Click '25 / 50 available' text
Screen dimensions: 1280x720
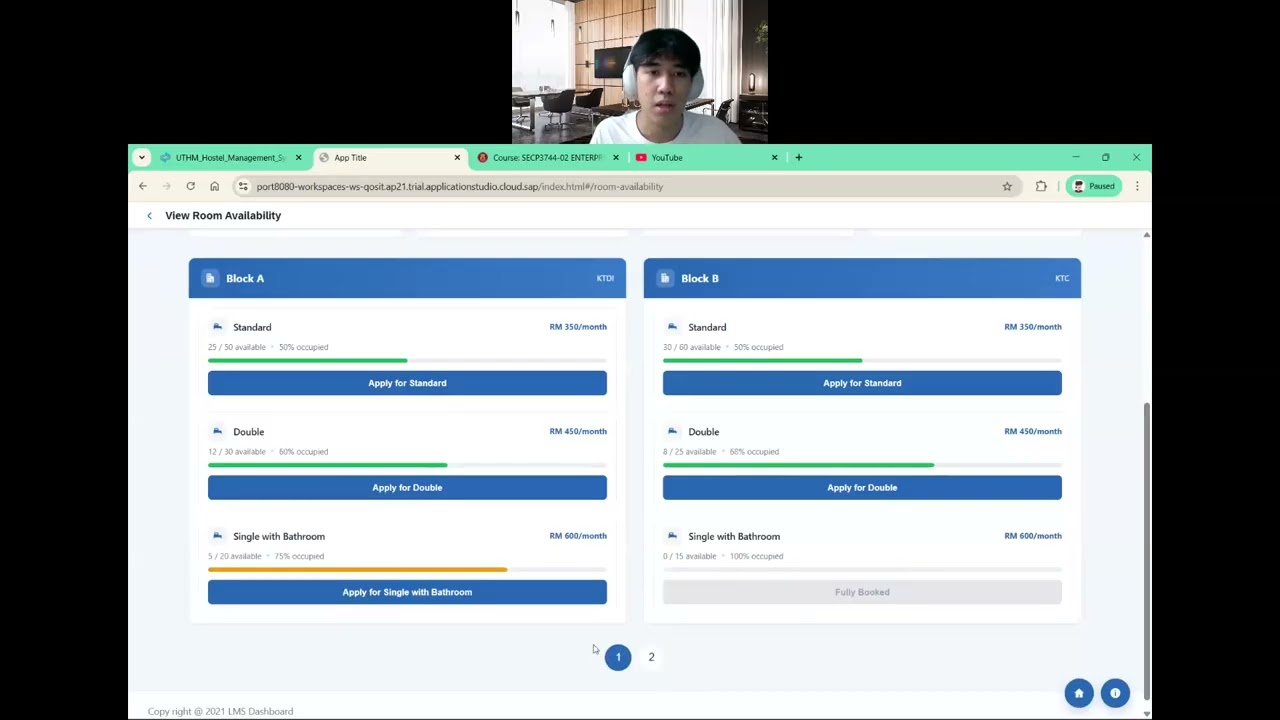coord(237,347)
